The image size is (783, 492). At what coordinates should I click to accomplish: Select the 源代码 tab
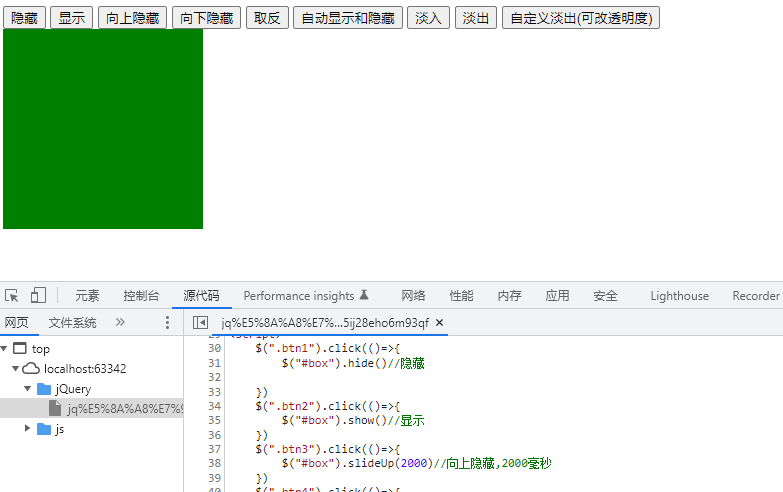(201, 296)
